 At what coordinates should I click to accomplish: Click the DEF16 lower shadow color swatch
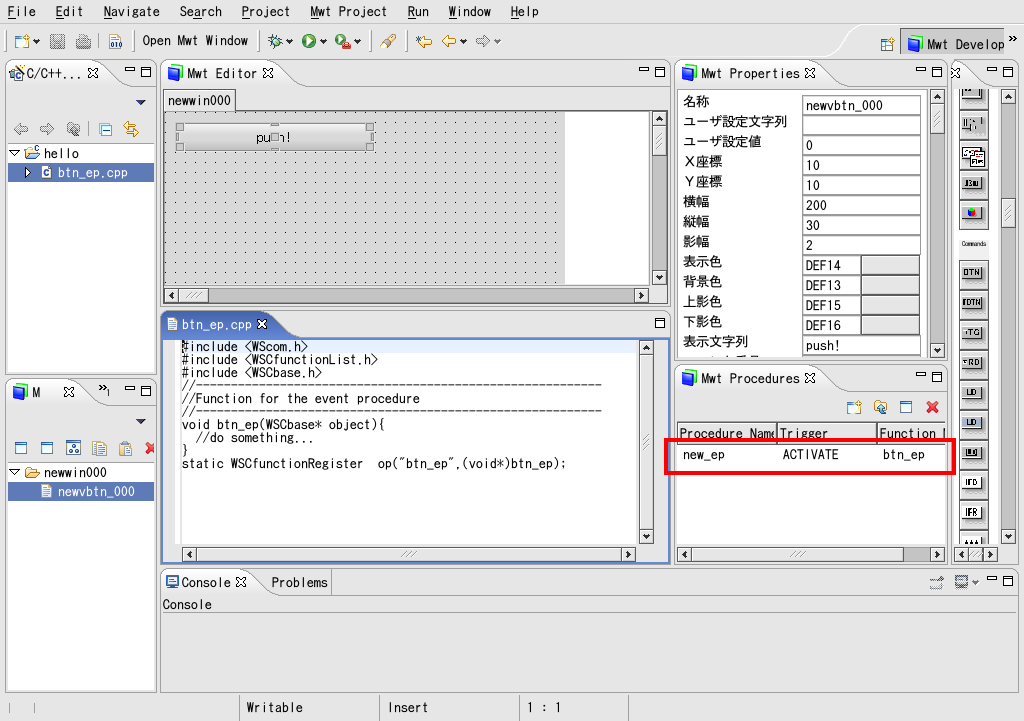pos(890,325)
